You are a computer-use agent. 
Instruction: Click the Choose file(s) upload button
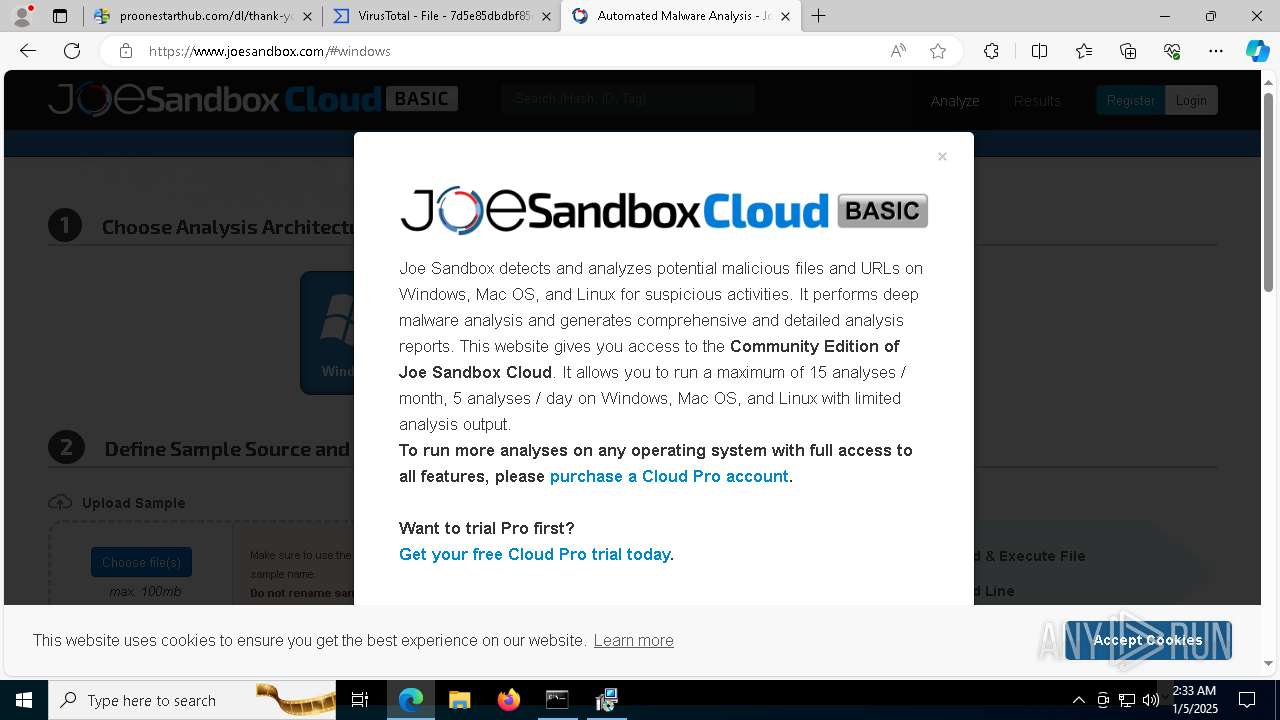pos(141,562)
